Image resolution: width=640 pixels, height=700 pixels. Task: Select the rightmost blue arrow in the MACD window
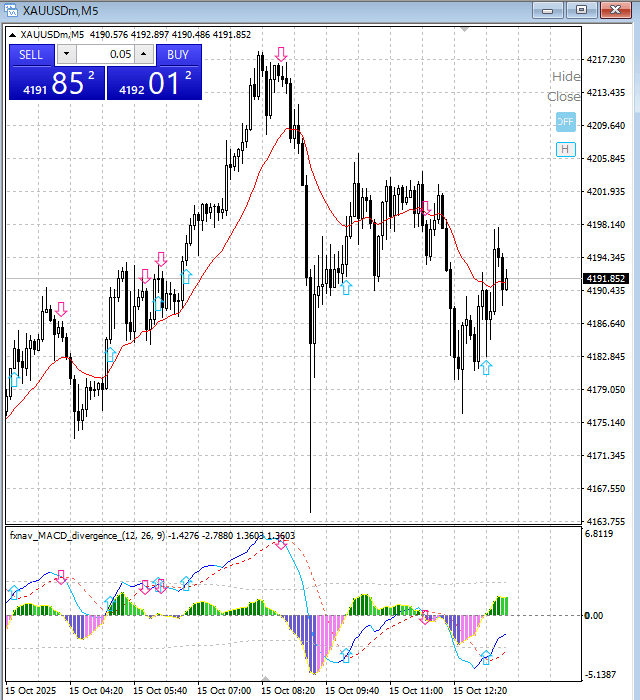tap(486, 657)
